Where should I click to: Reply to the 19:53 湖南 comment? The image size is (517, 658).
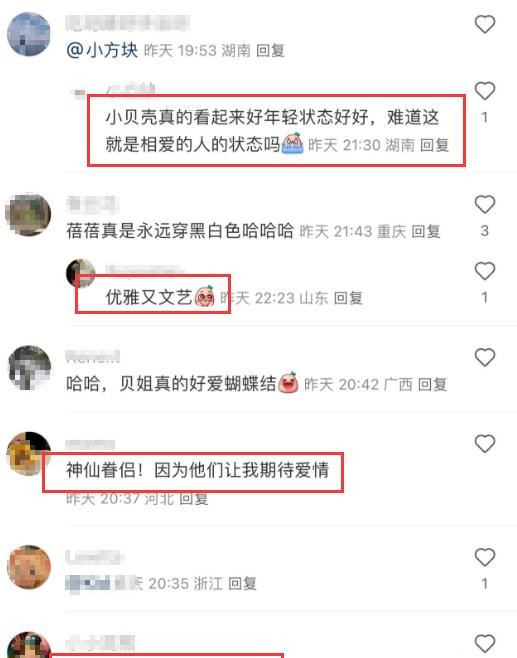click(x=271, y=51)
